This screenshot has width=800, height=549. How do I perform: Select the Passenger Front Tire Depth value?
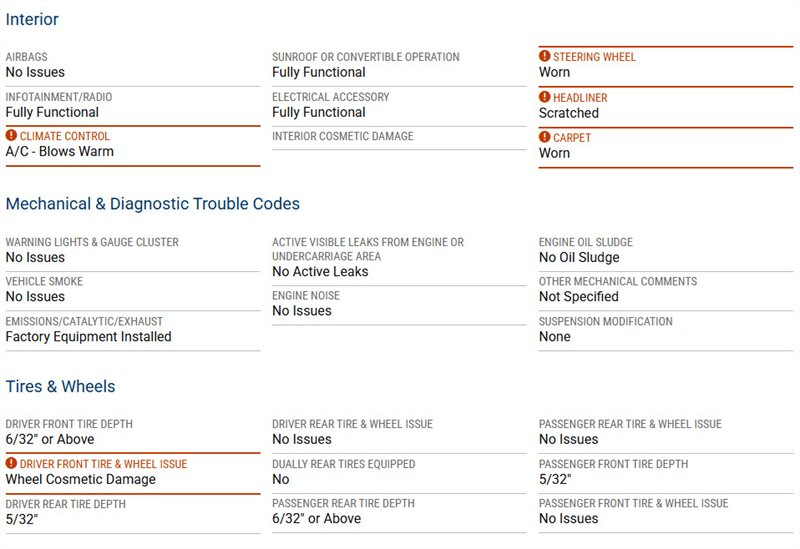pos(555,479)
